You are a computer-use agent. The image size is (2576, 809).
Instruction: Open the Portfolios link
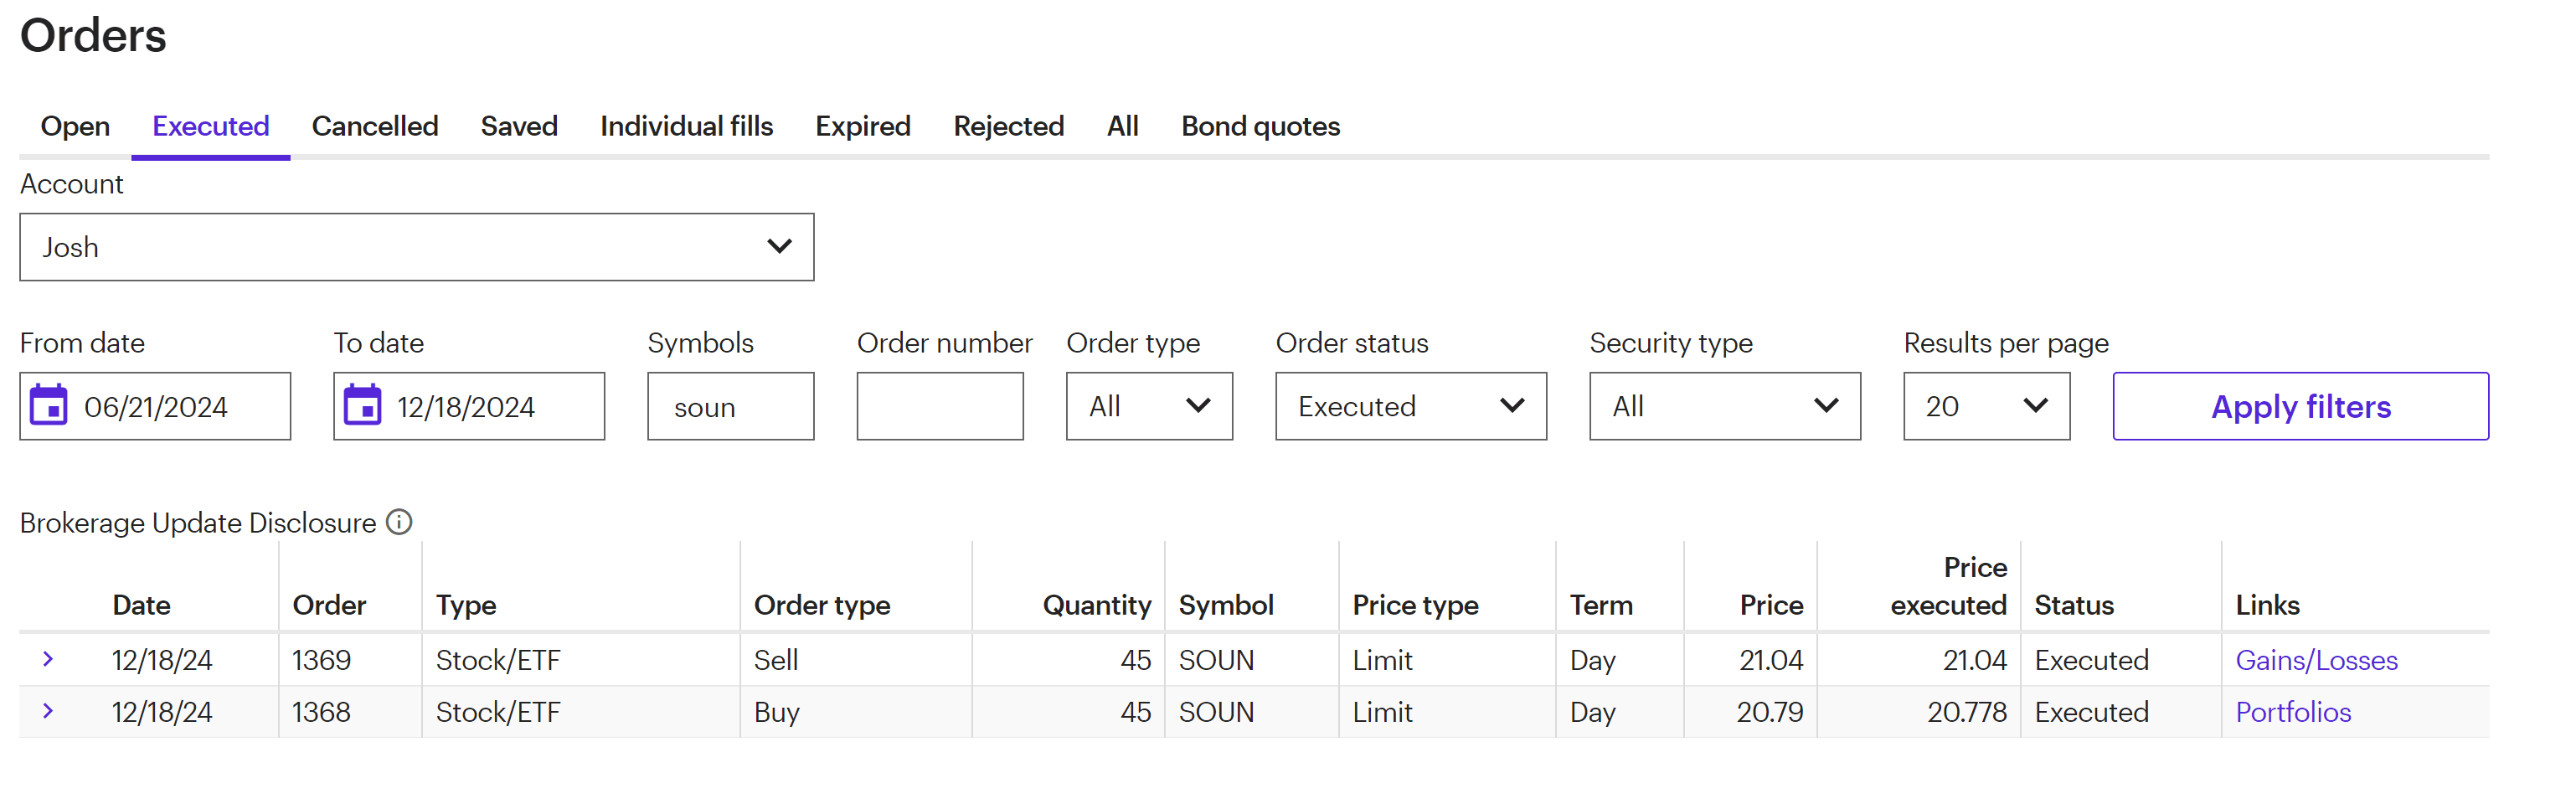(2293, 712)
